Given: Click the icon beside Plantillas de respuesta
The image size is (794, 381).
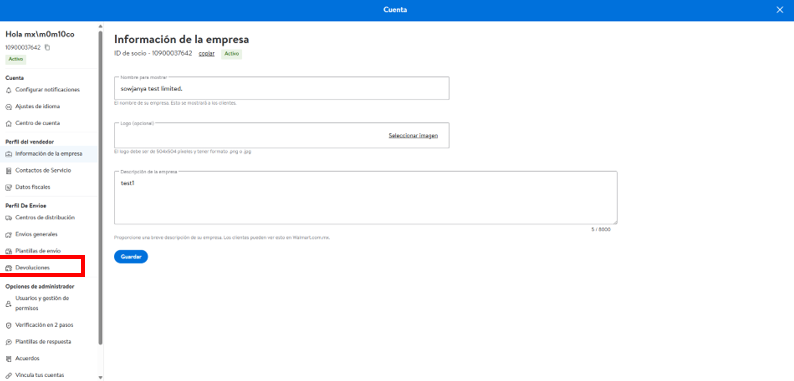Looking at the screenshot, I should pos(8,342).
